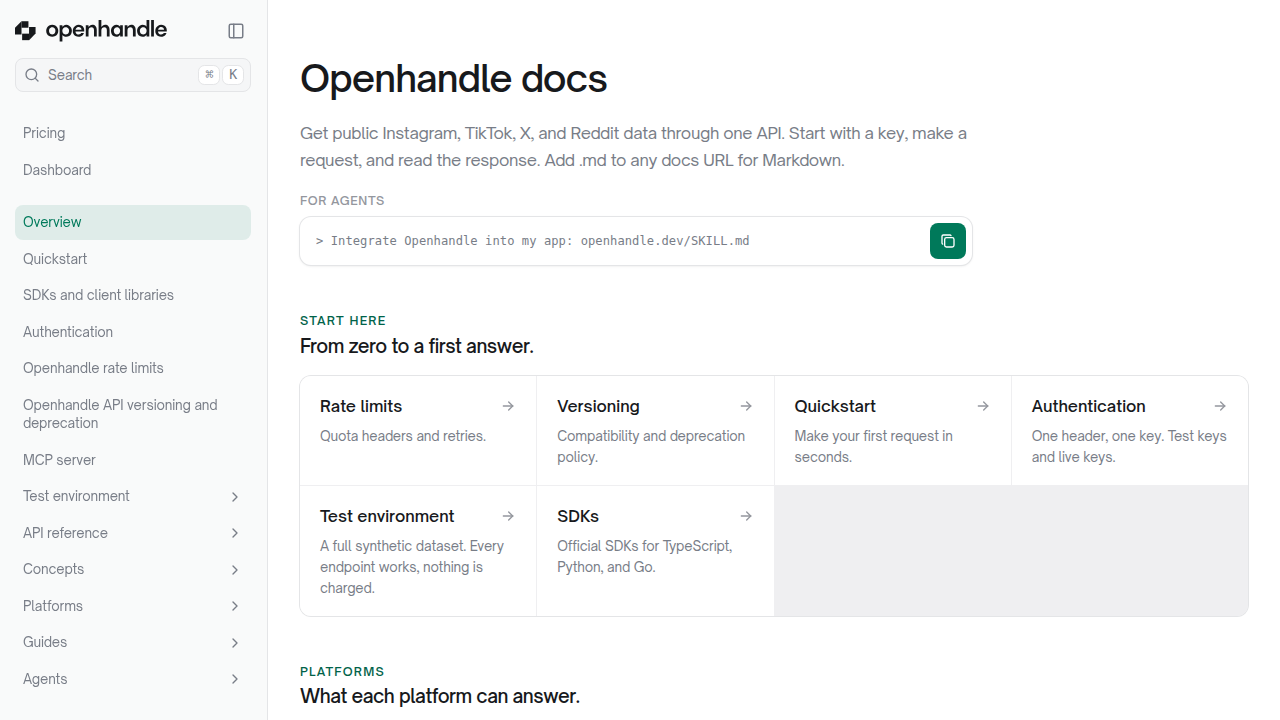Click the arrow on the Versioning card
The image size is (1280, 720).
pyautogui.click(x=746, y=406)
